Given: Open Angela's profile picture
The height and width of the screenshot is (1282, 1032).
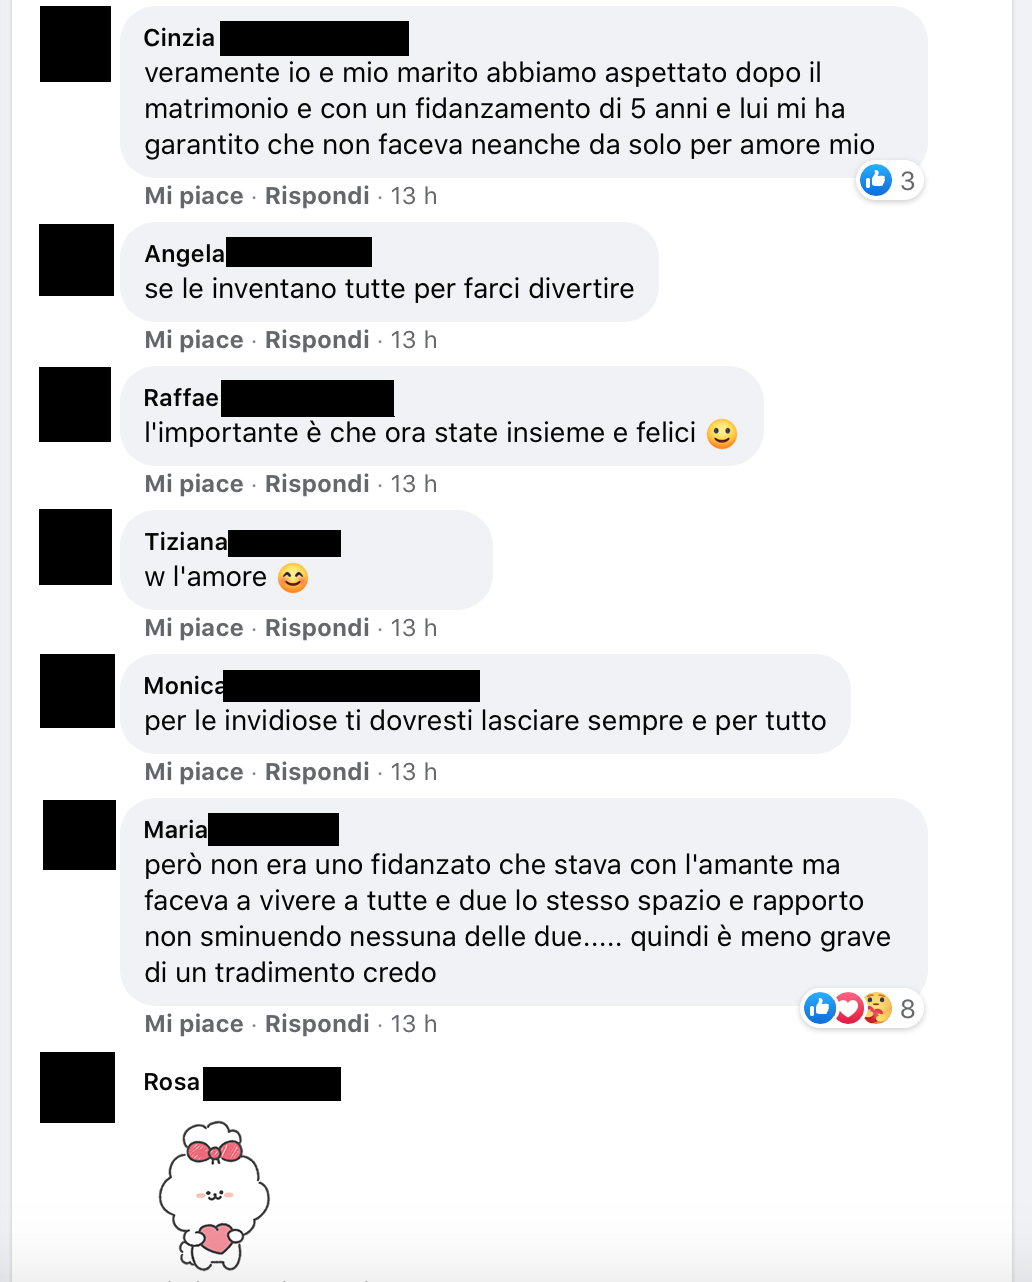Looking at the screenshot, I should tap(76, 260).
